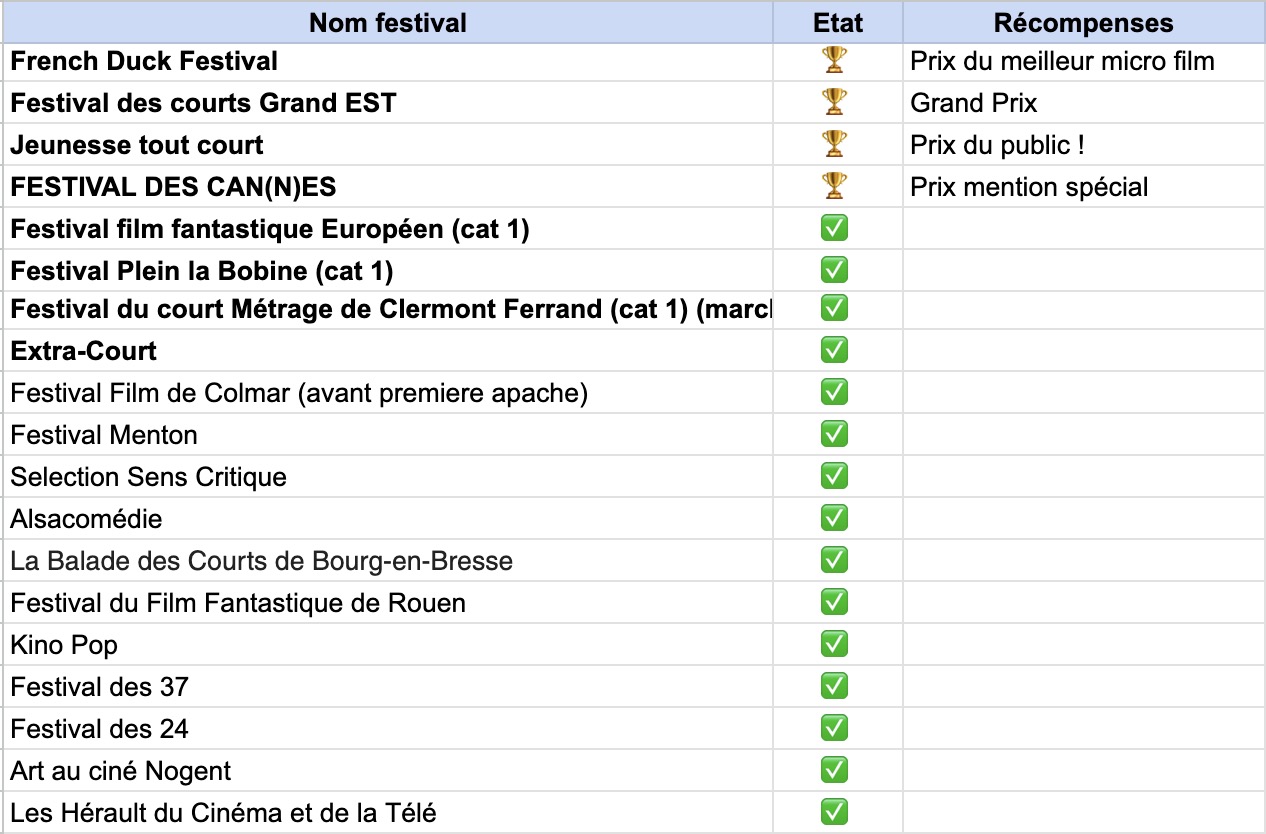Click the "Prix du meilleur micro film" cell

tap(1062, 62)
